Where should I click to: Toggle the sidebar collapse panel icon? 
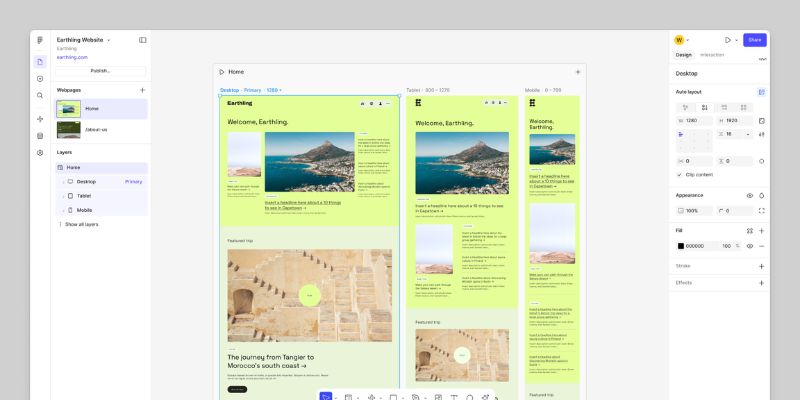pyautogui.click(x=142, y=40)
